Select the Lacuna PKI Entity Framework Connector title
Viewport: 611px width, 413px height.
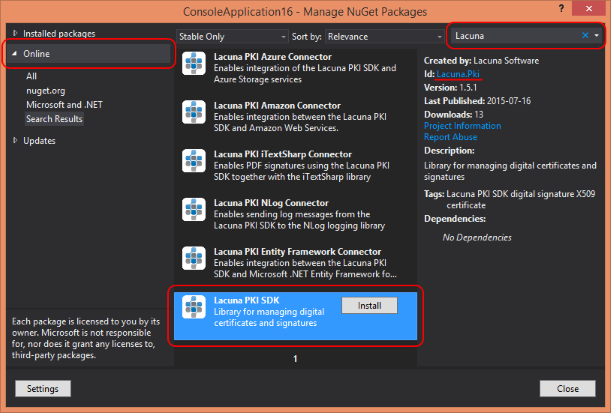click(297, 252)
